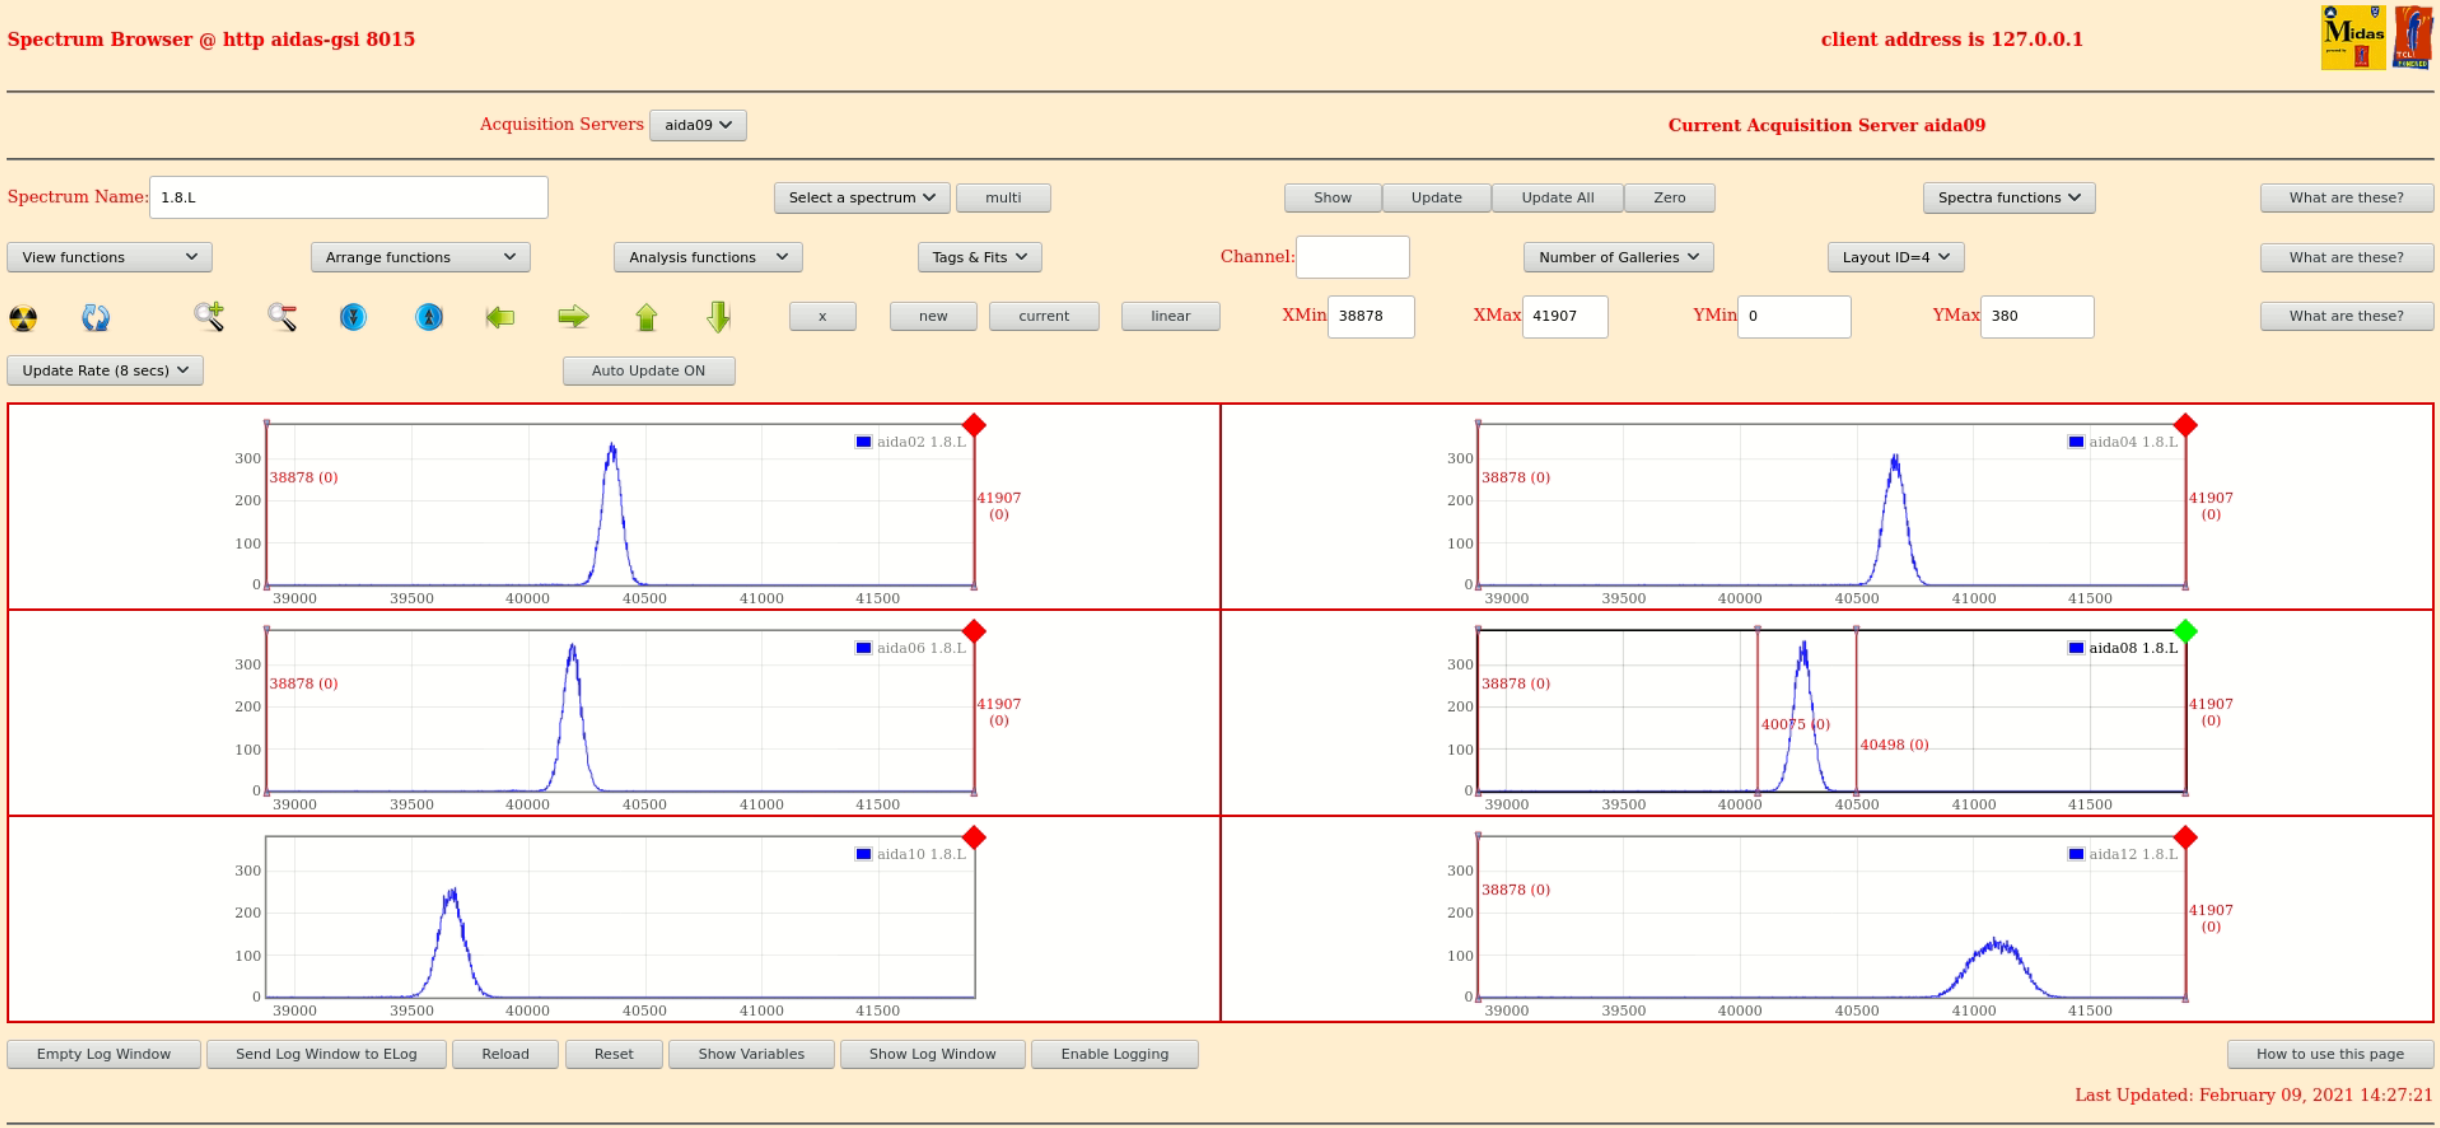Zoom out with the magnifier minus icon
2440x1128 pixels.
282,317
